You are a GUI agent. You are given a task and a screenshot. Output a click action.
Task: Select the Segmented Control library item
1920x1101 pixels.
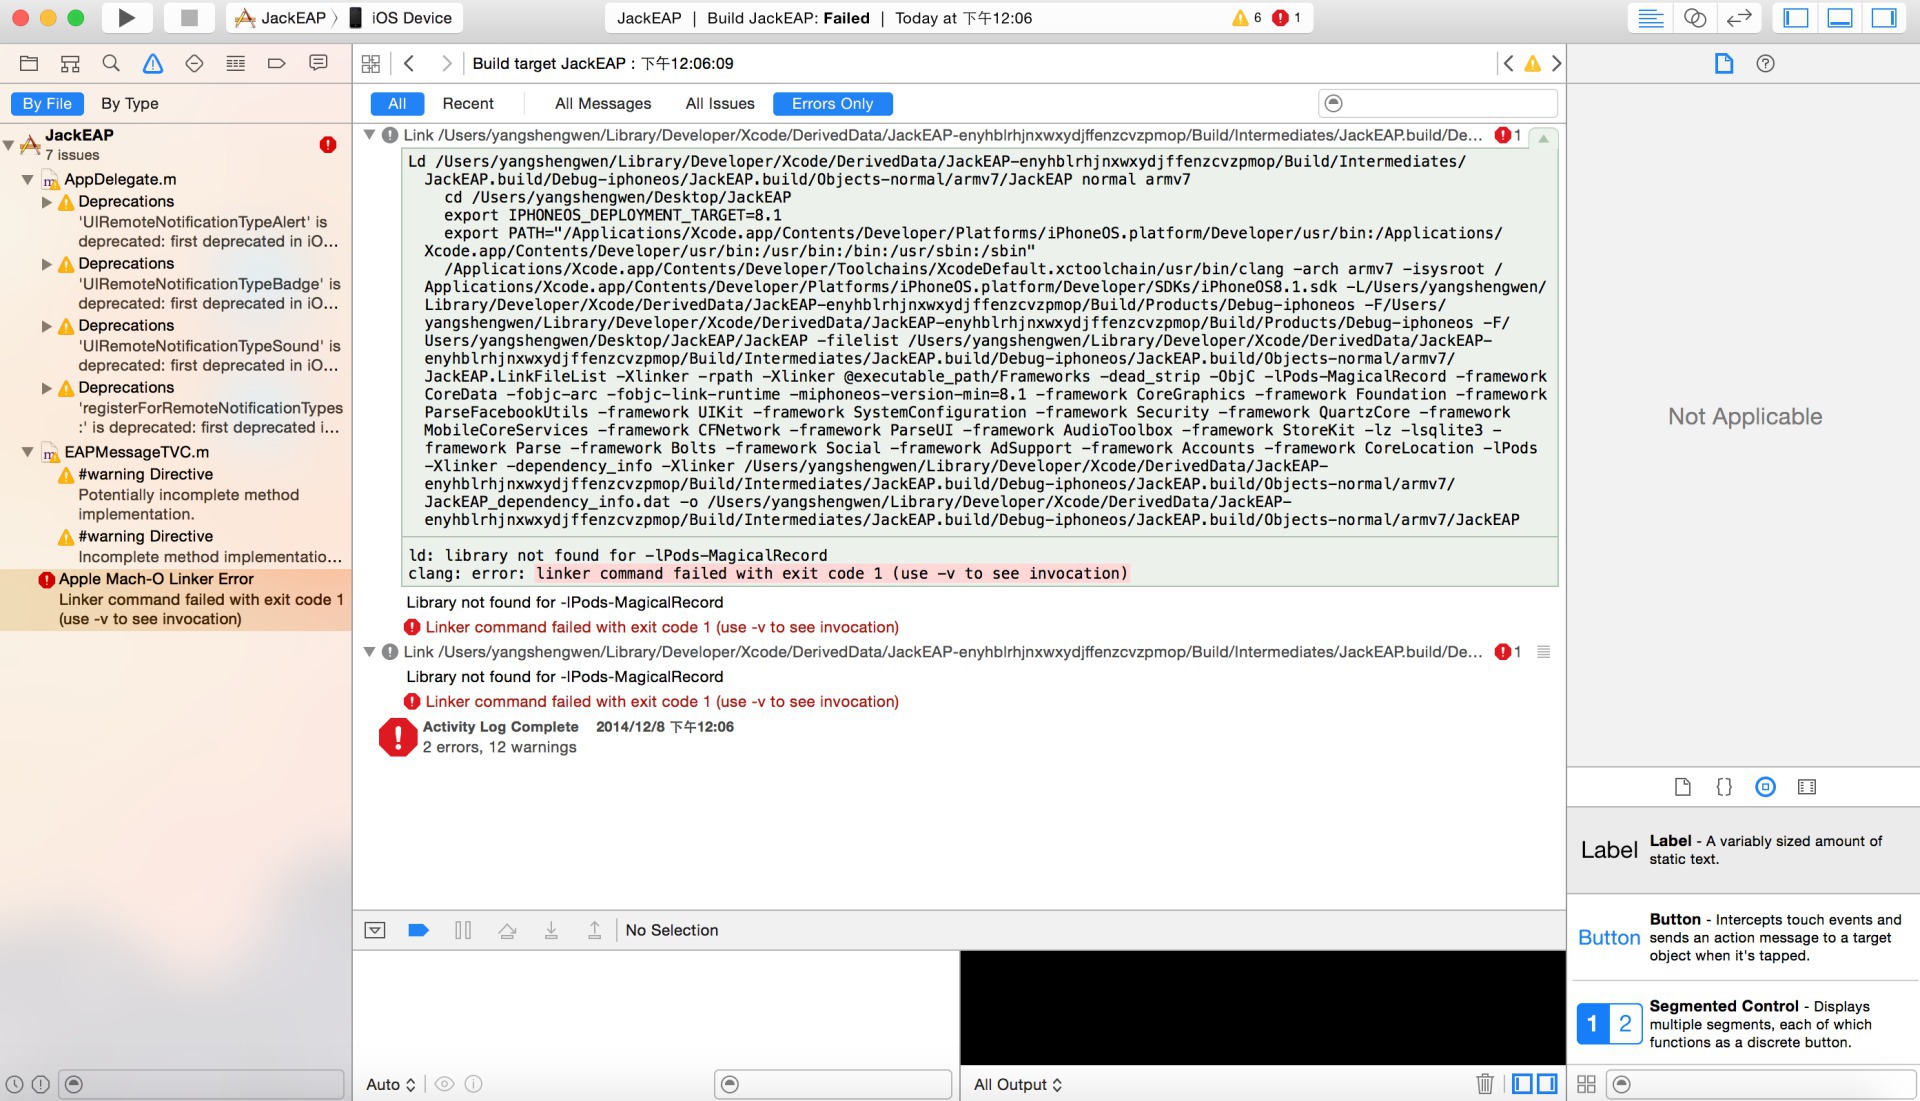[x=1744, y=1024]
